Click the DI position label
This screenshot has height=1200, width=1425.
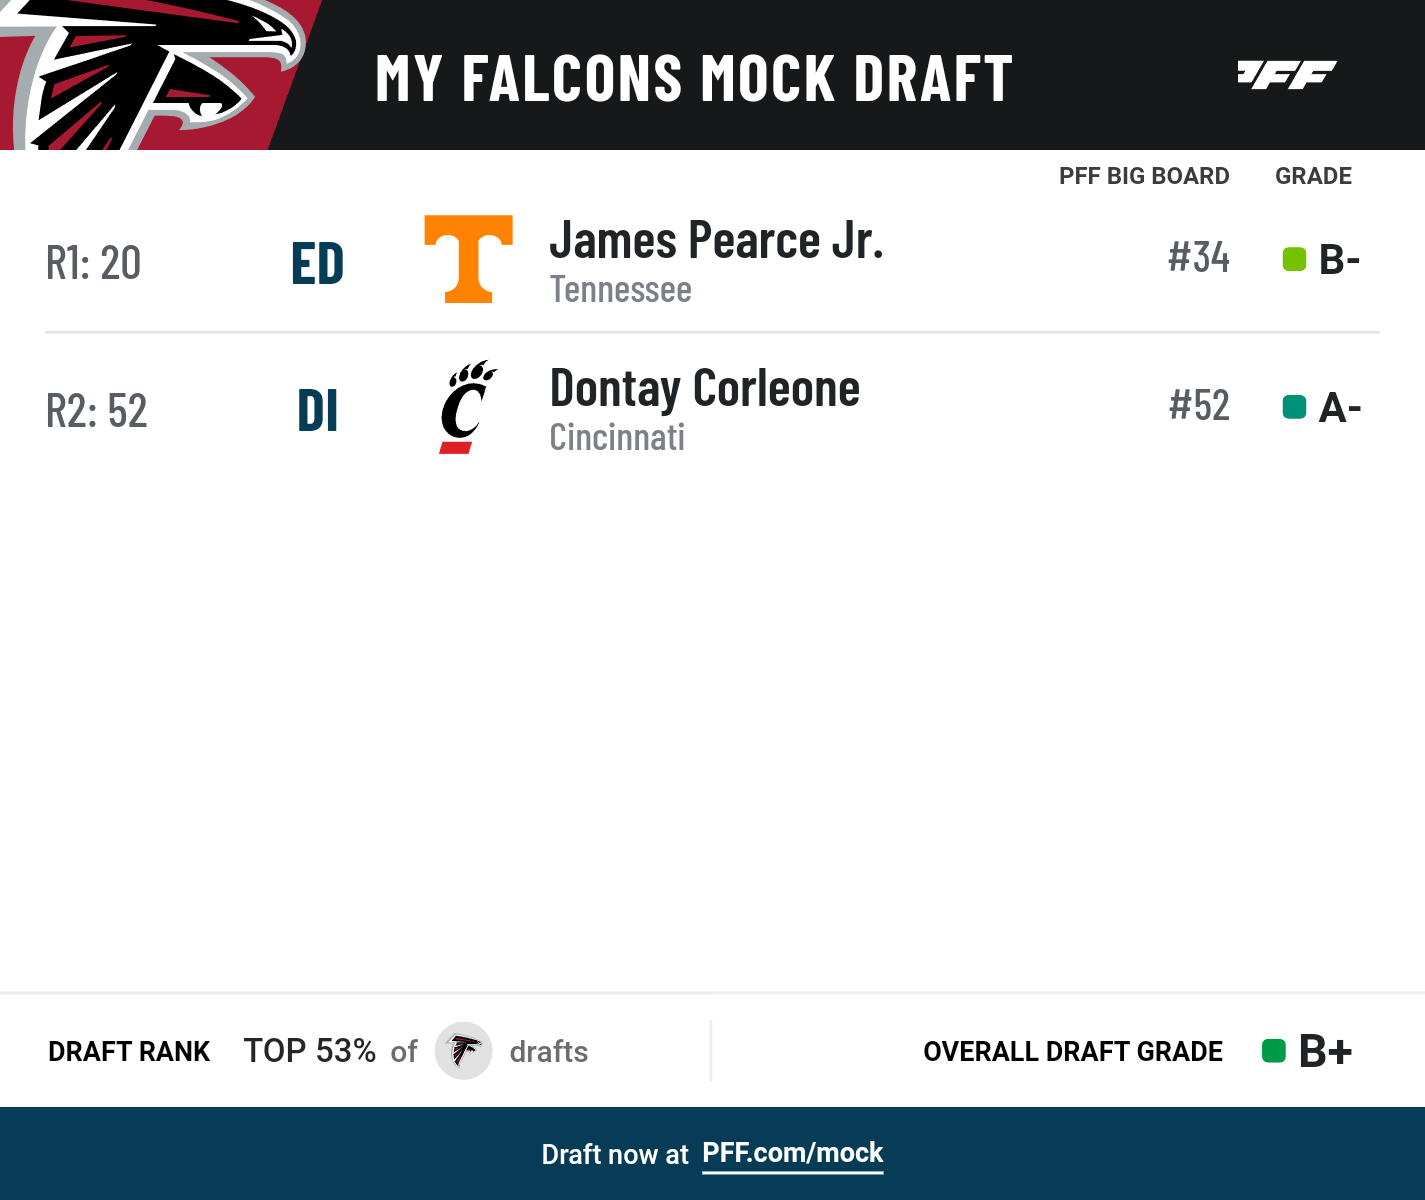tap(317, 411)
